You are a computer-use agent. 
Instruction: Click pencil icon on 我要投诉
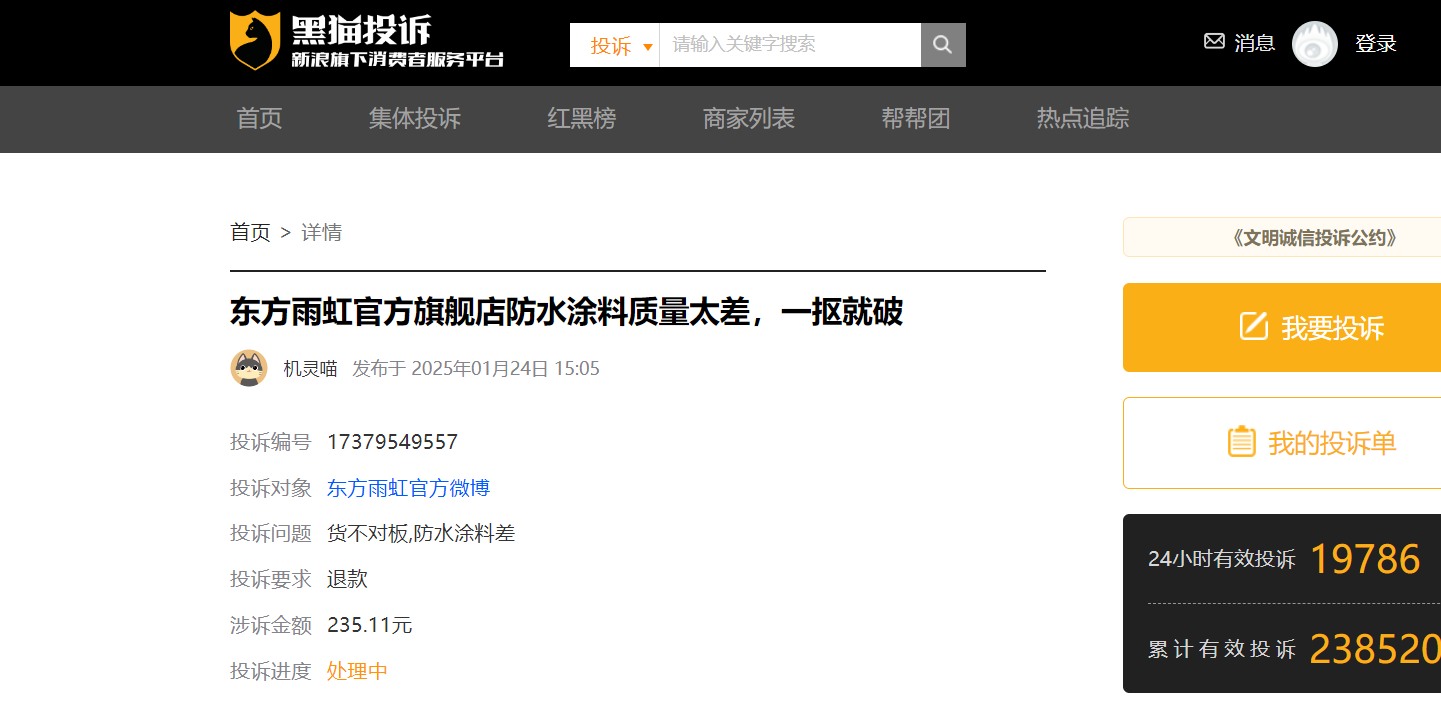(x=1253, y=326)
